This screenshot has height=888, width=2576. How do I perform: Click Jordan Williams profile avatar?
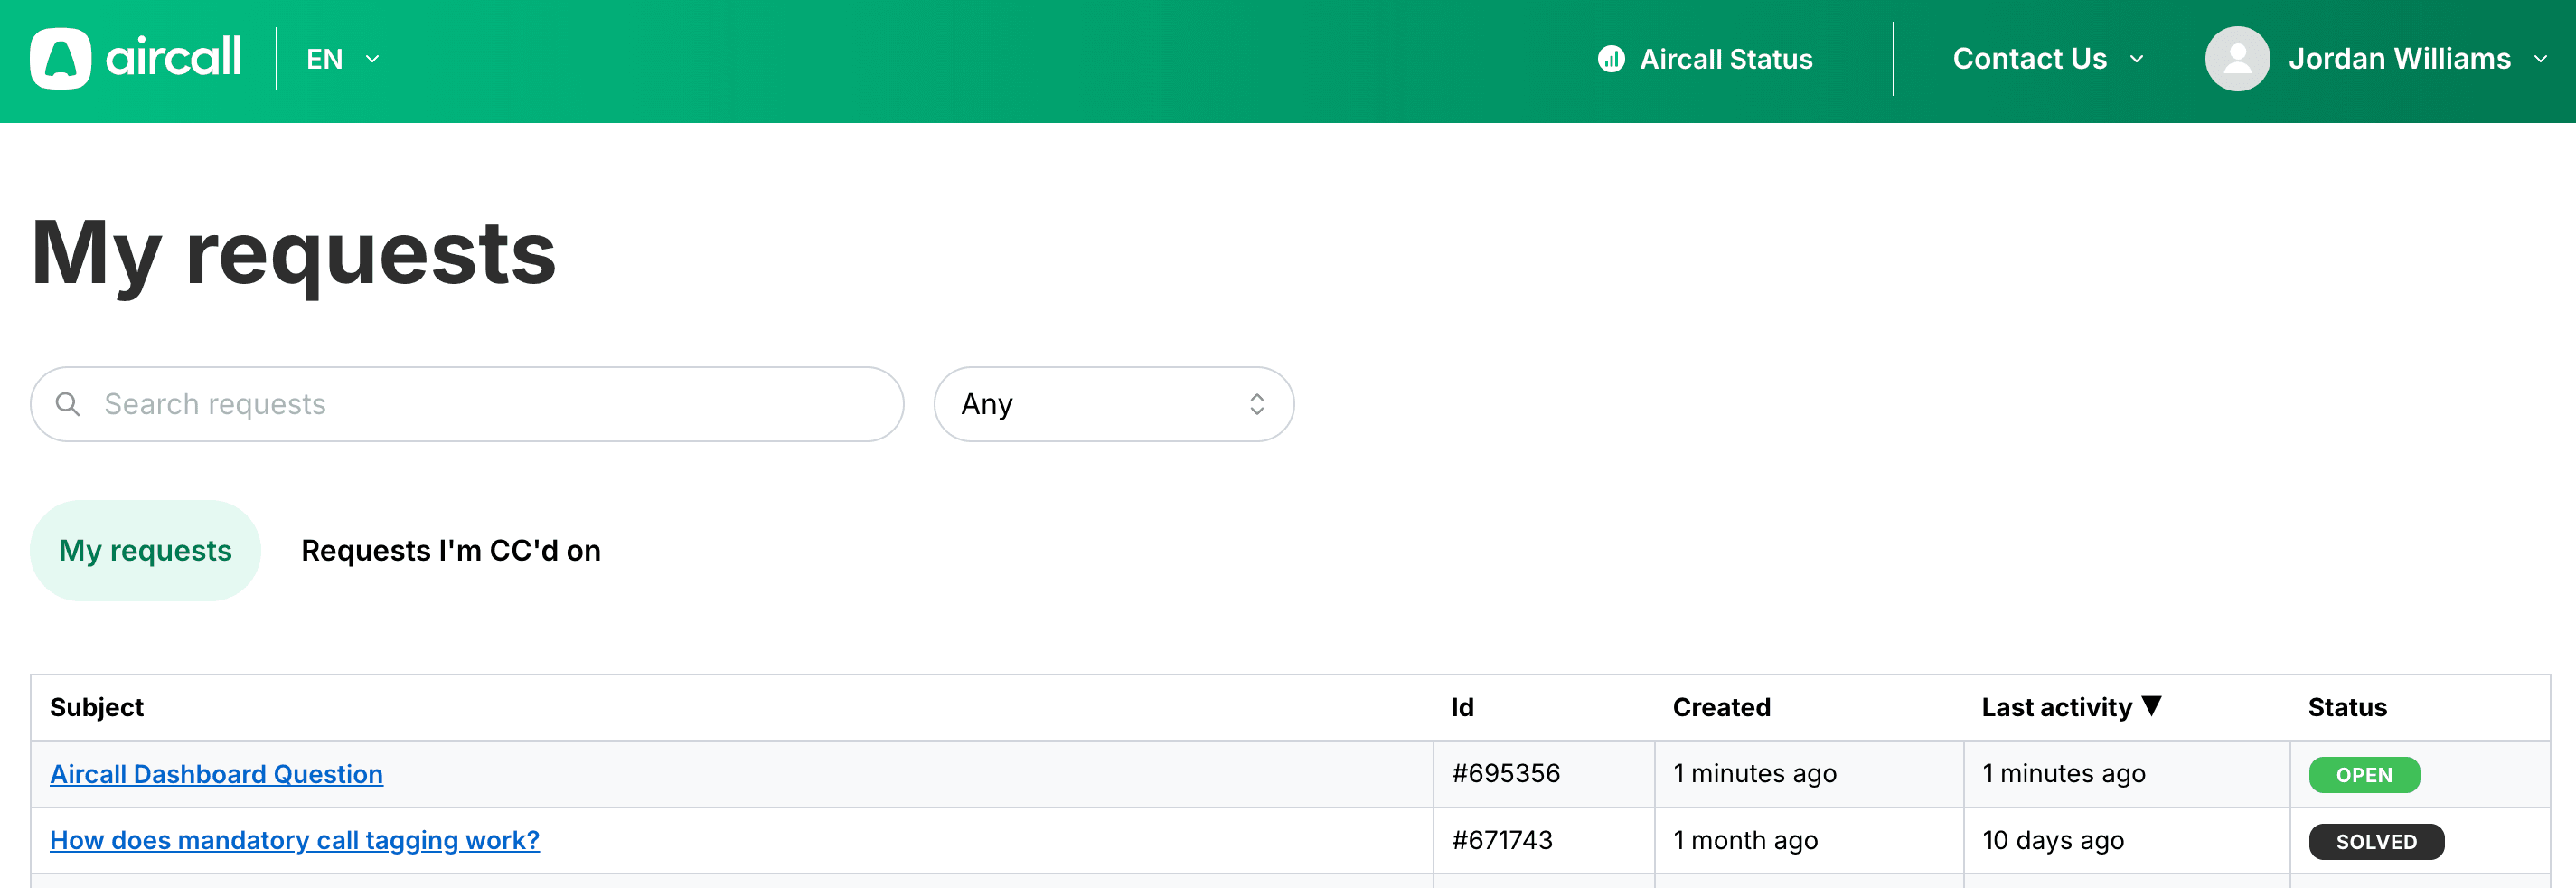click(x=2236, y=59)
